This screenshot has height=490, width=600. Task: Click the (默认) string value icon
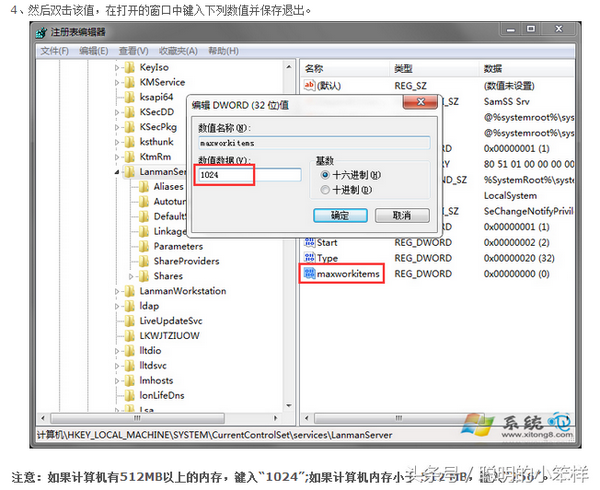309,85
